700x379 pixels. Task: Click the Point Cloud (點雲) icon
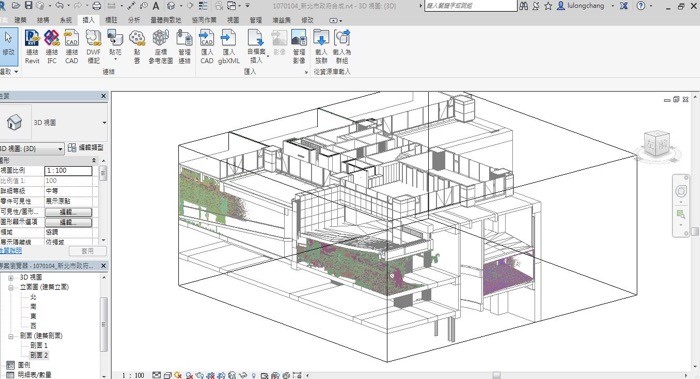click(137, 38)
